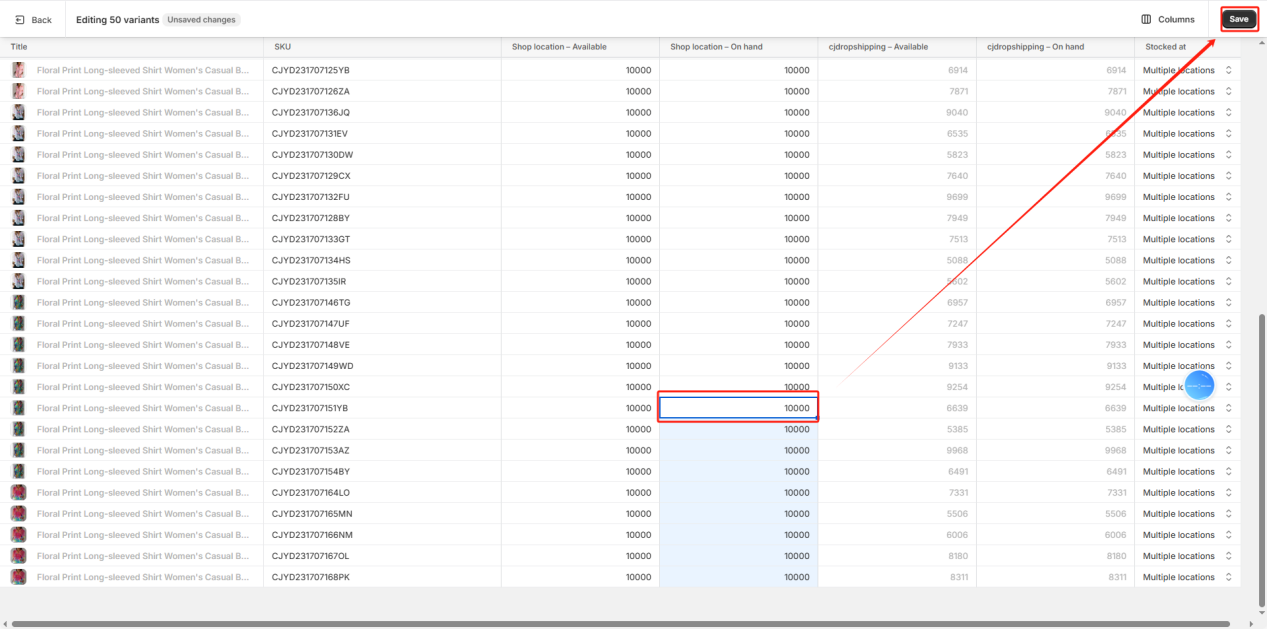
Task: Select On hand cell for SKU CJYD231707166NM
Action: [738, 535]
